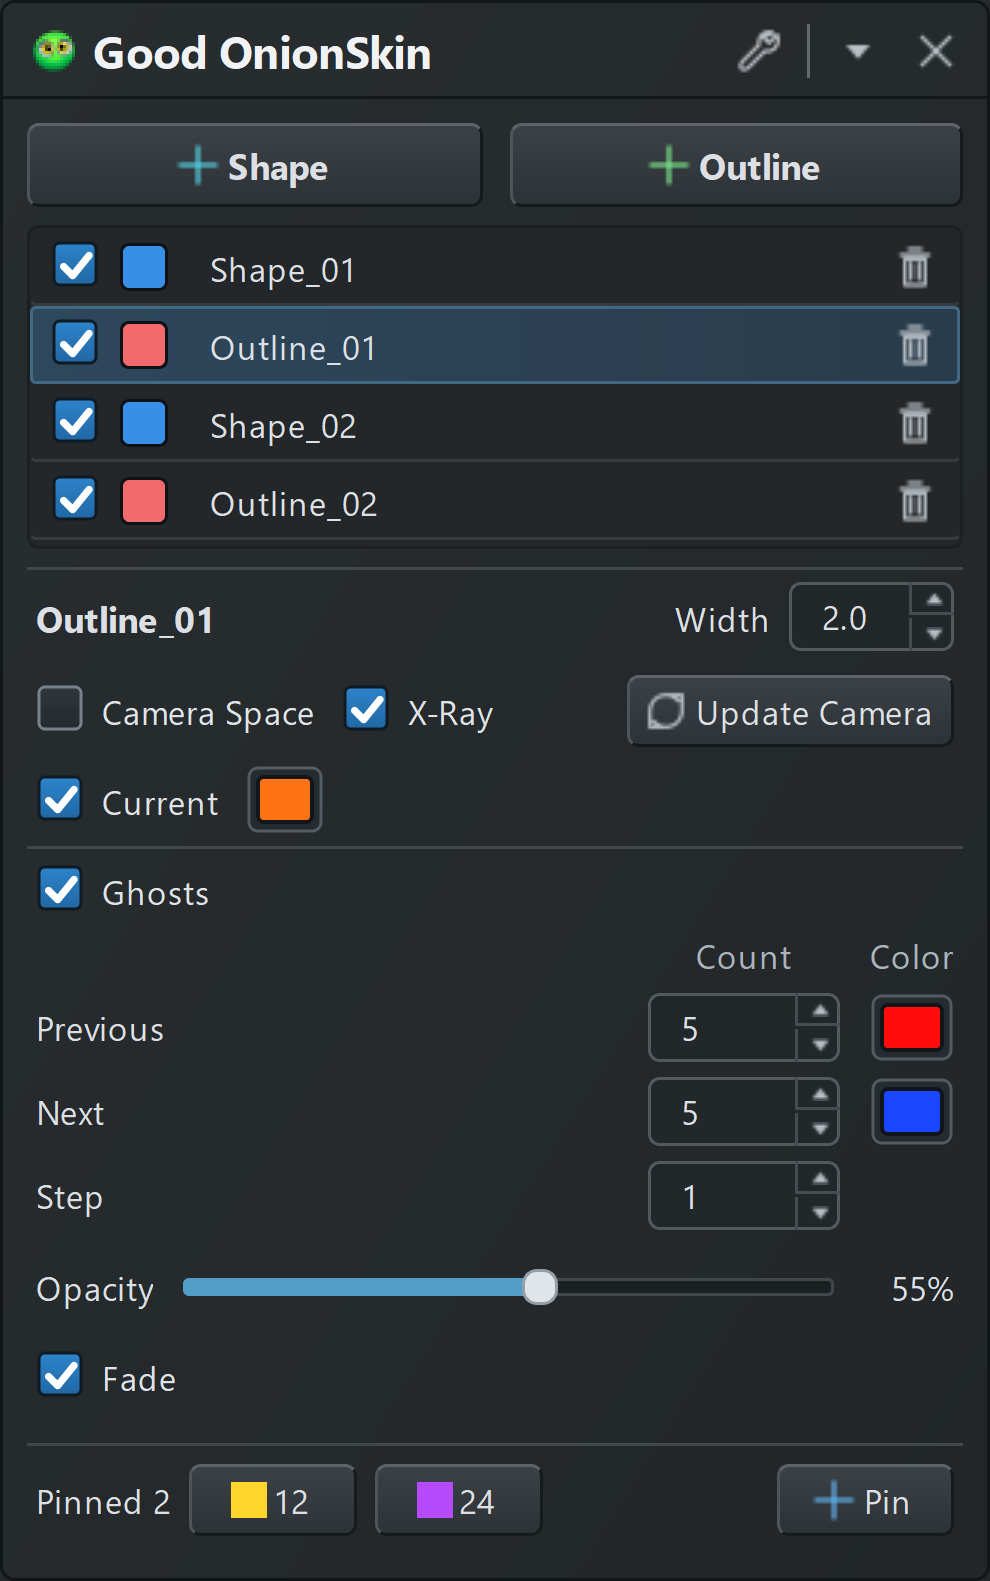Click the Update Camera button
Screen dimensions: 990x1581
point(790,711)
